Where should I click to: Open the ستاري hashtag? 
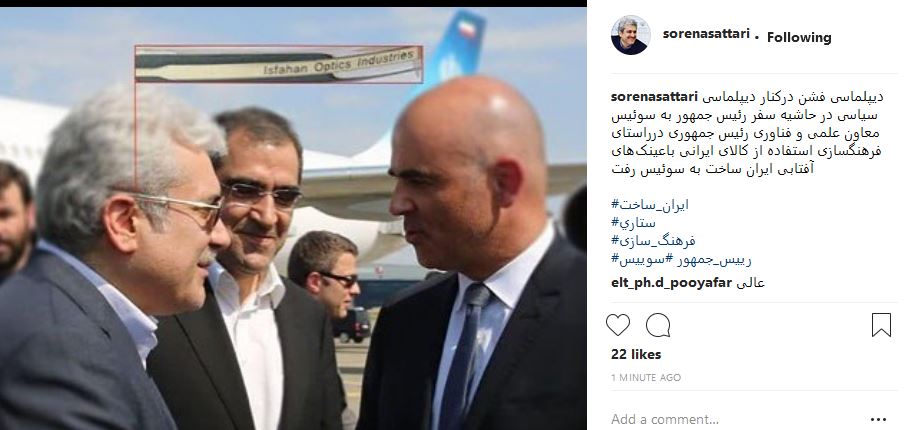[x=634, y=223]
